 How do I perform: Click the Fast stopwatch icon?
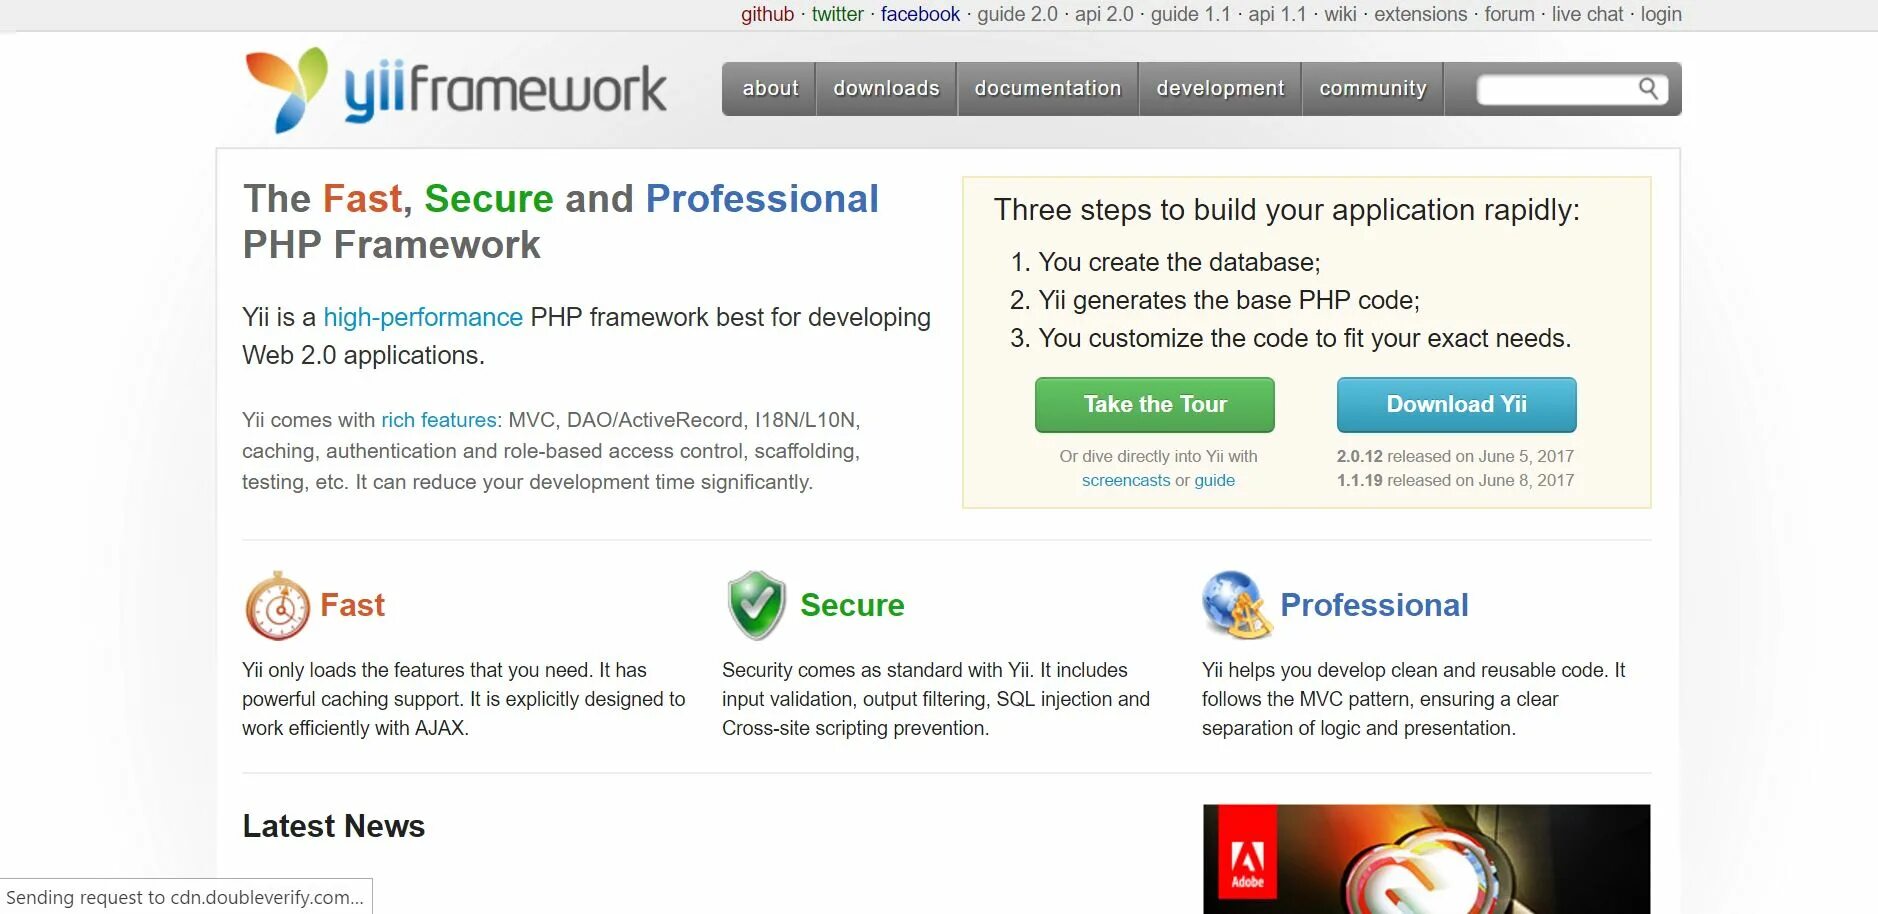pyautogui.click(x=277, y=606)
